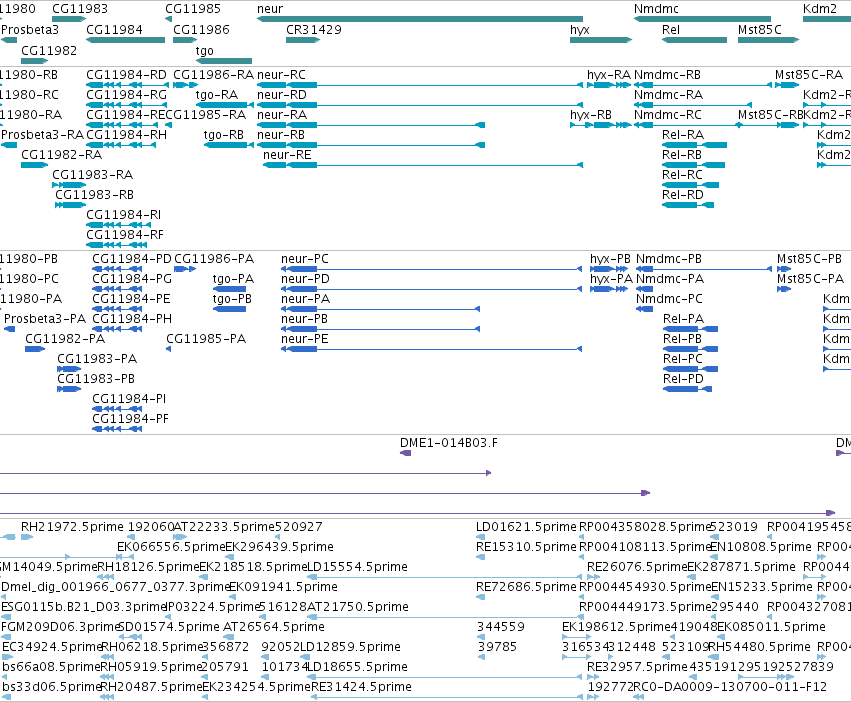Click the hyx gene label
The height and width of the screenshot is (702, 851).
pyautogui.click(x=580, y=29)
